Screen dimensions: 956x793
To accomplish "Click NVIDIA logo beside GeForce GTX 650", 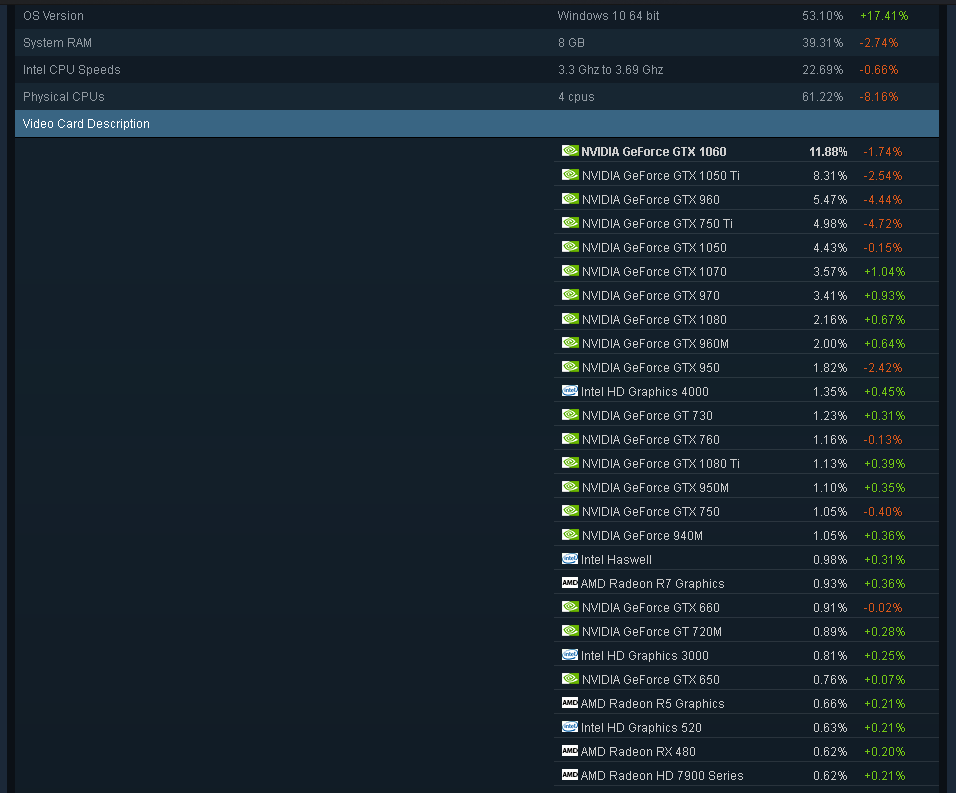I will (x=570, y=678).
